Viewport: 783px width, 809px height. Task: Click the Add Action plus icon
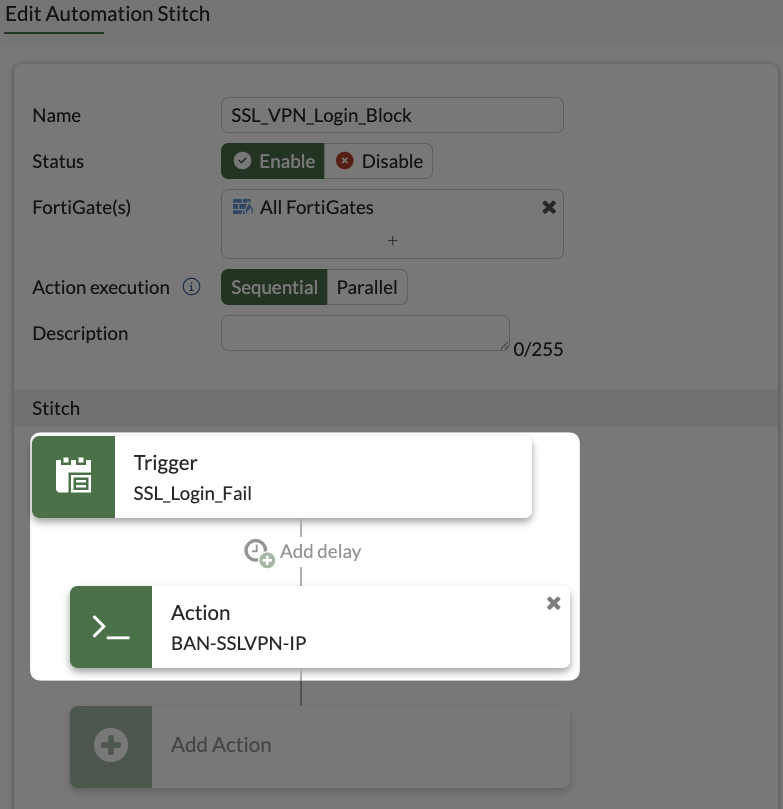point(111,745)
